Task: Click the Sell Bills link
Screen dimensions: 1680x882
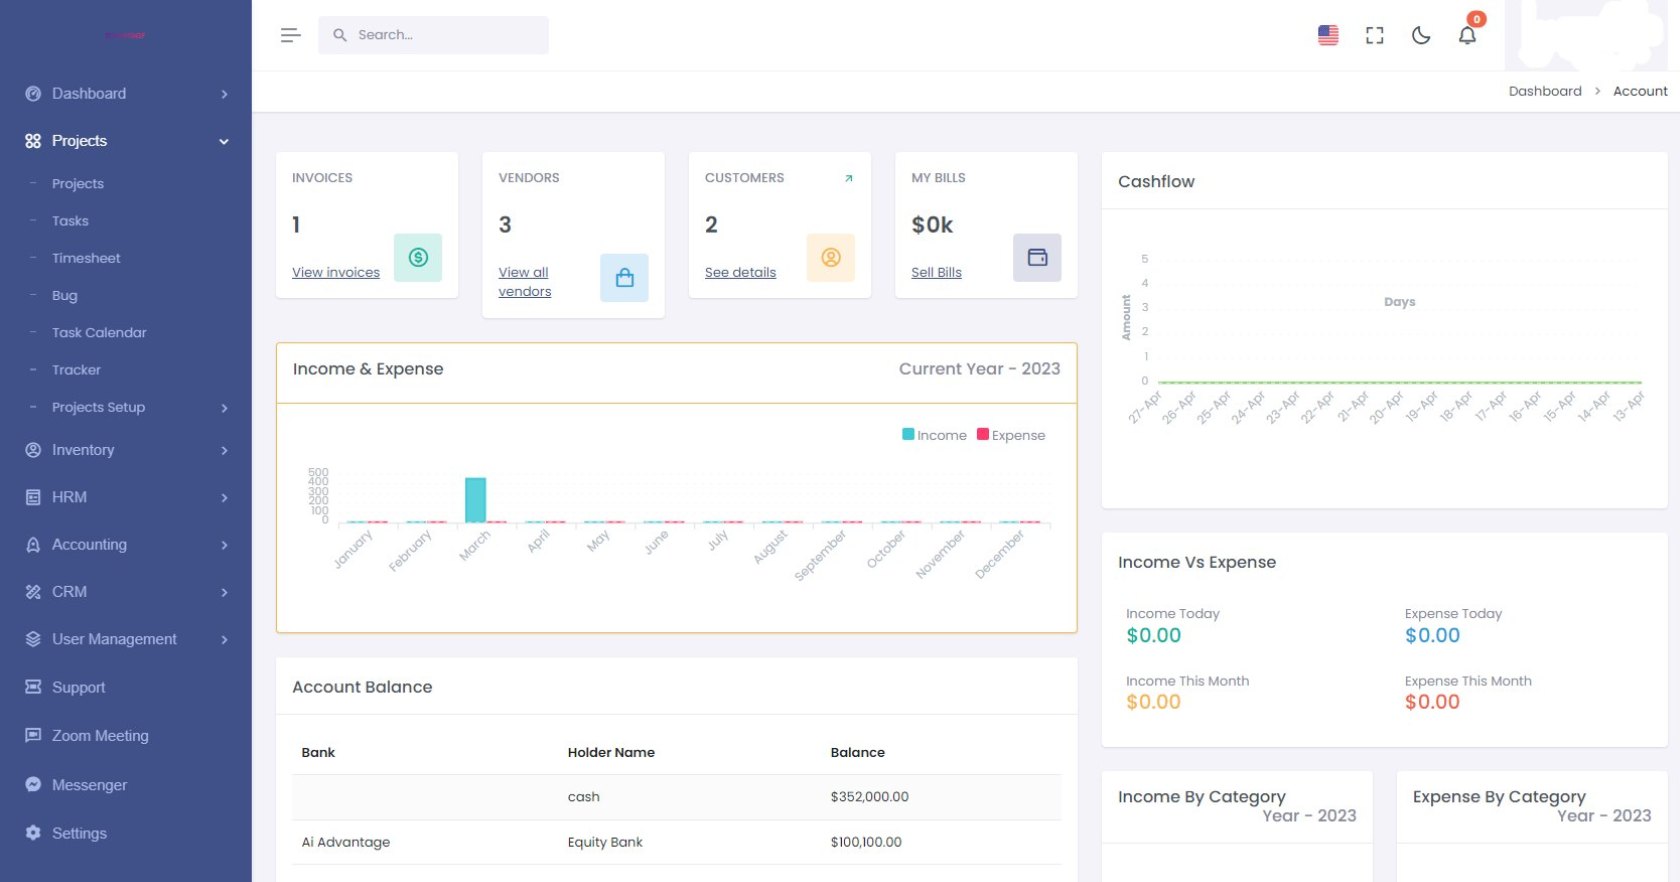Action: pyautogui.click(x=936, y=272)
